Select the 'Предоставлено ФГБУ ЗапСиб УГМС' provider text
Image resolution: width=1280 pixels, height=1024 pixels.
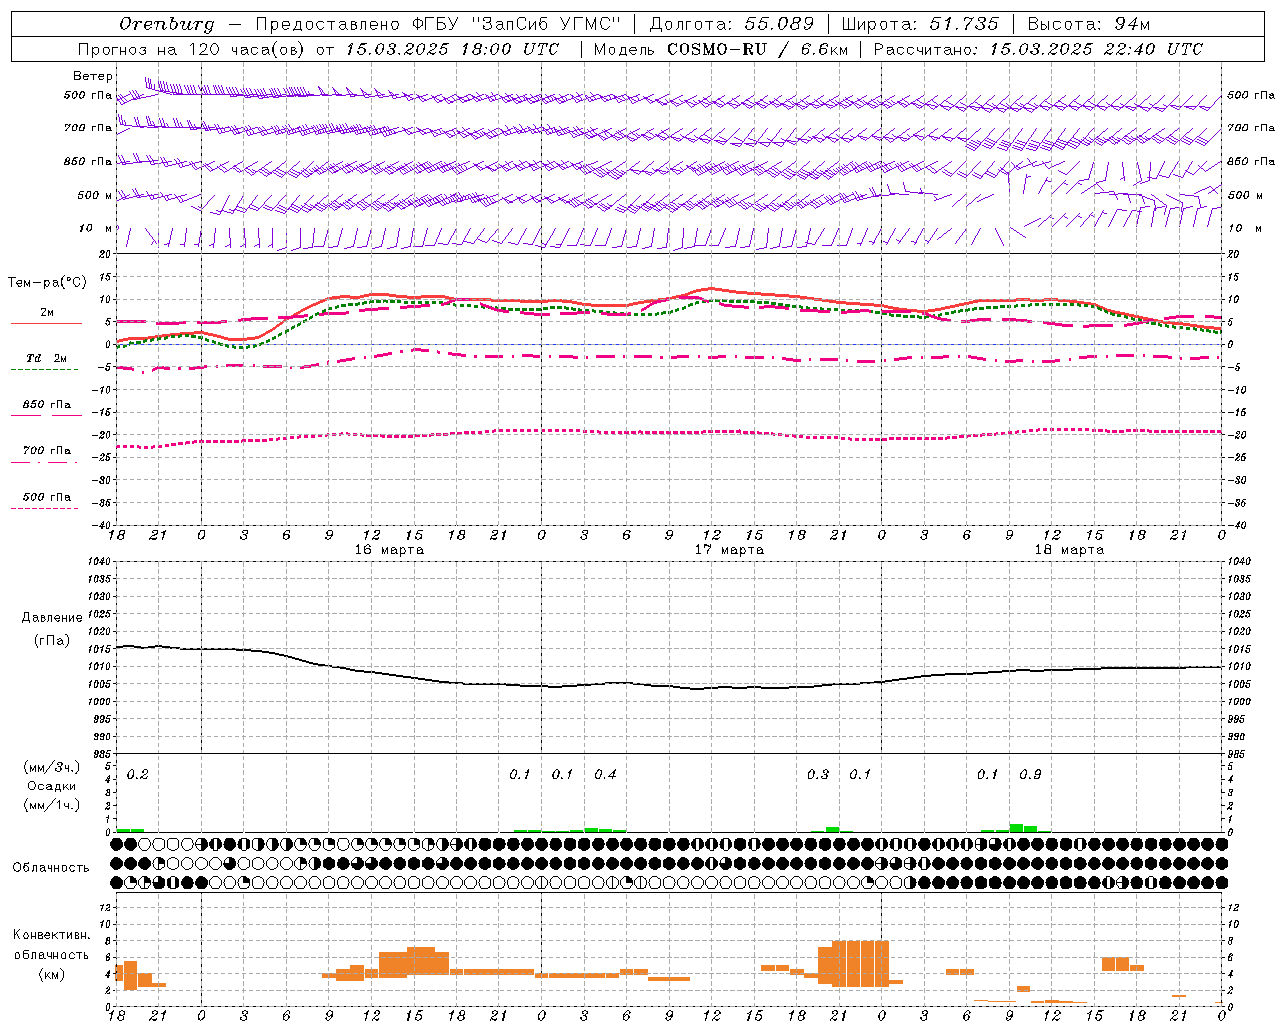tap(438, 24)
